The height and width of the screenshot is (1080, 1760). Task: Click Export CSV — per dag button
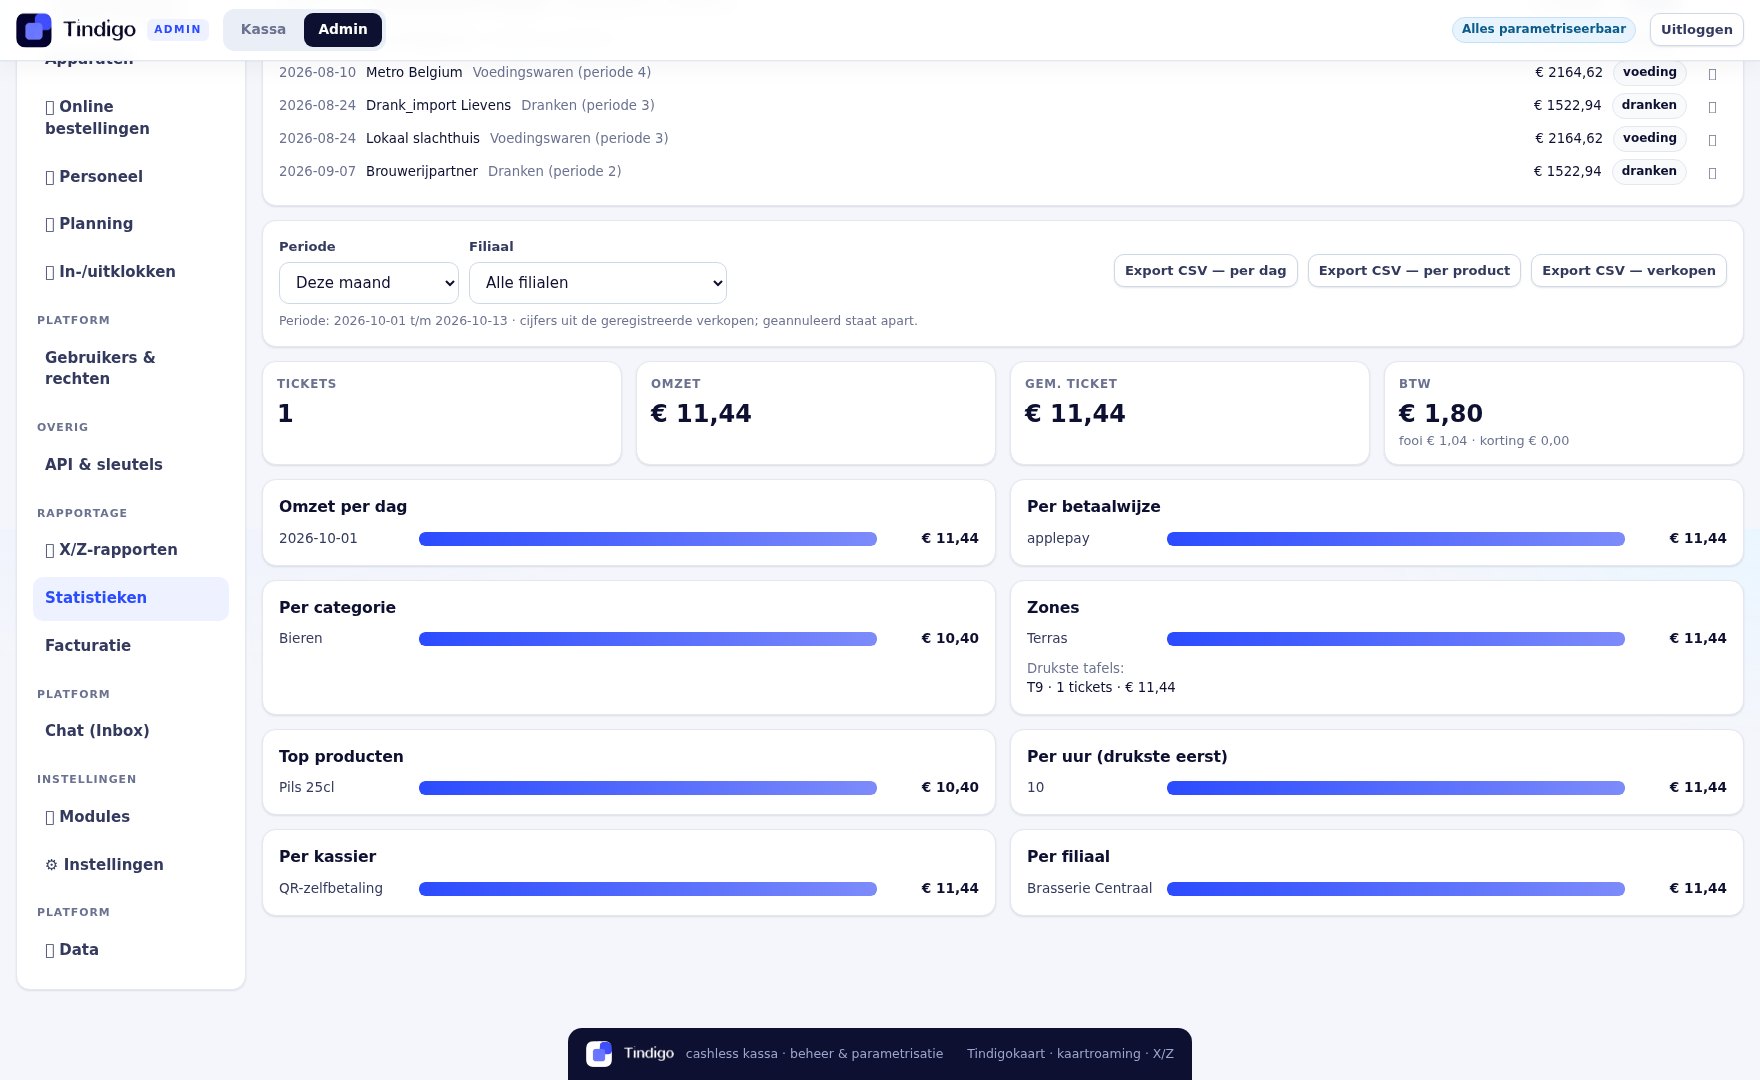click(1206, 271)
